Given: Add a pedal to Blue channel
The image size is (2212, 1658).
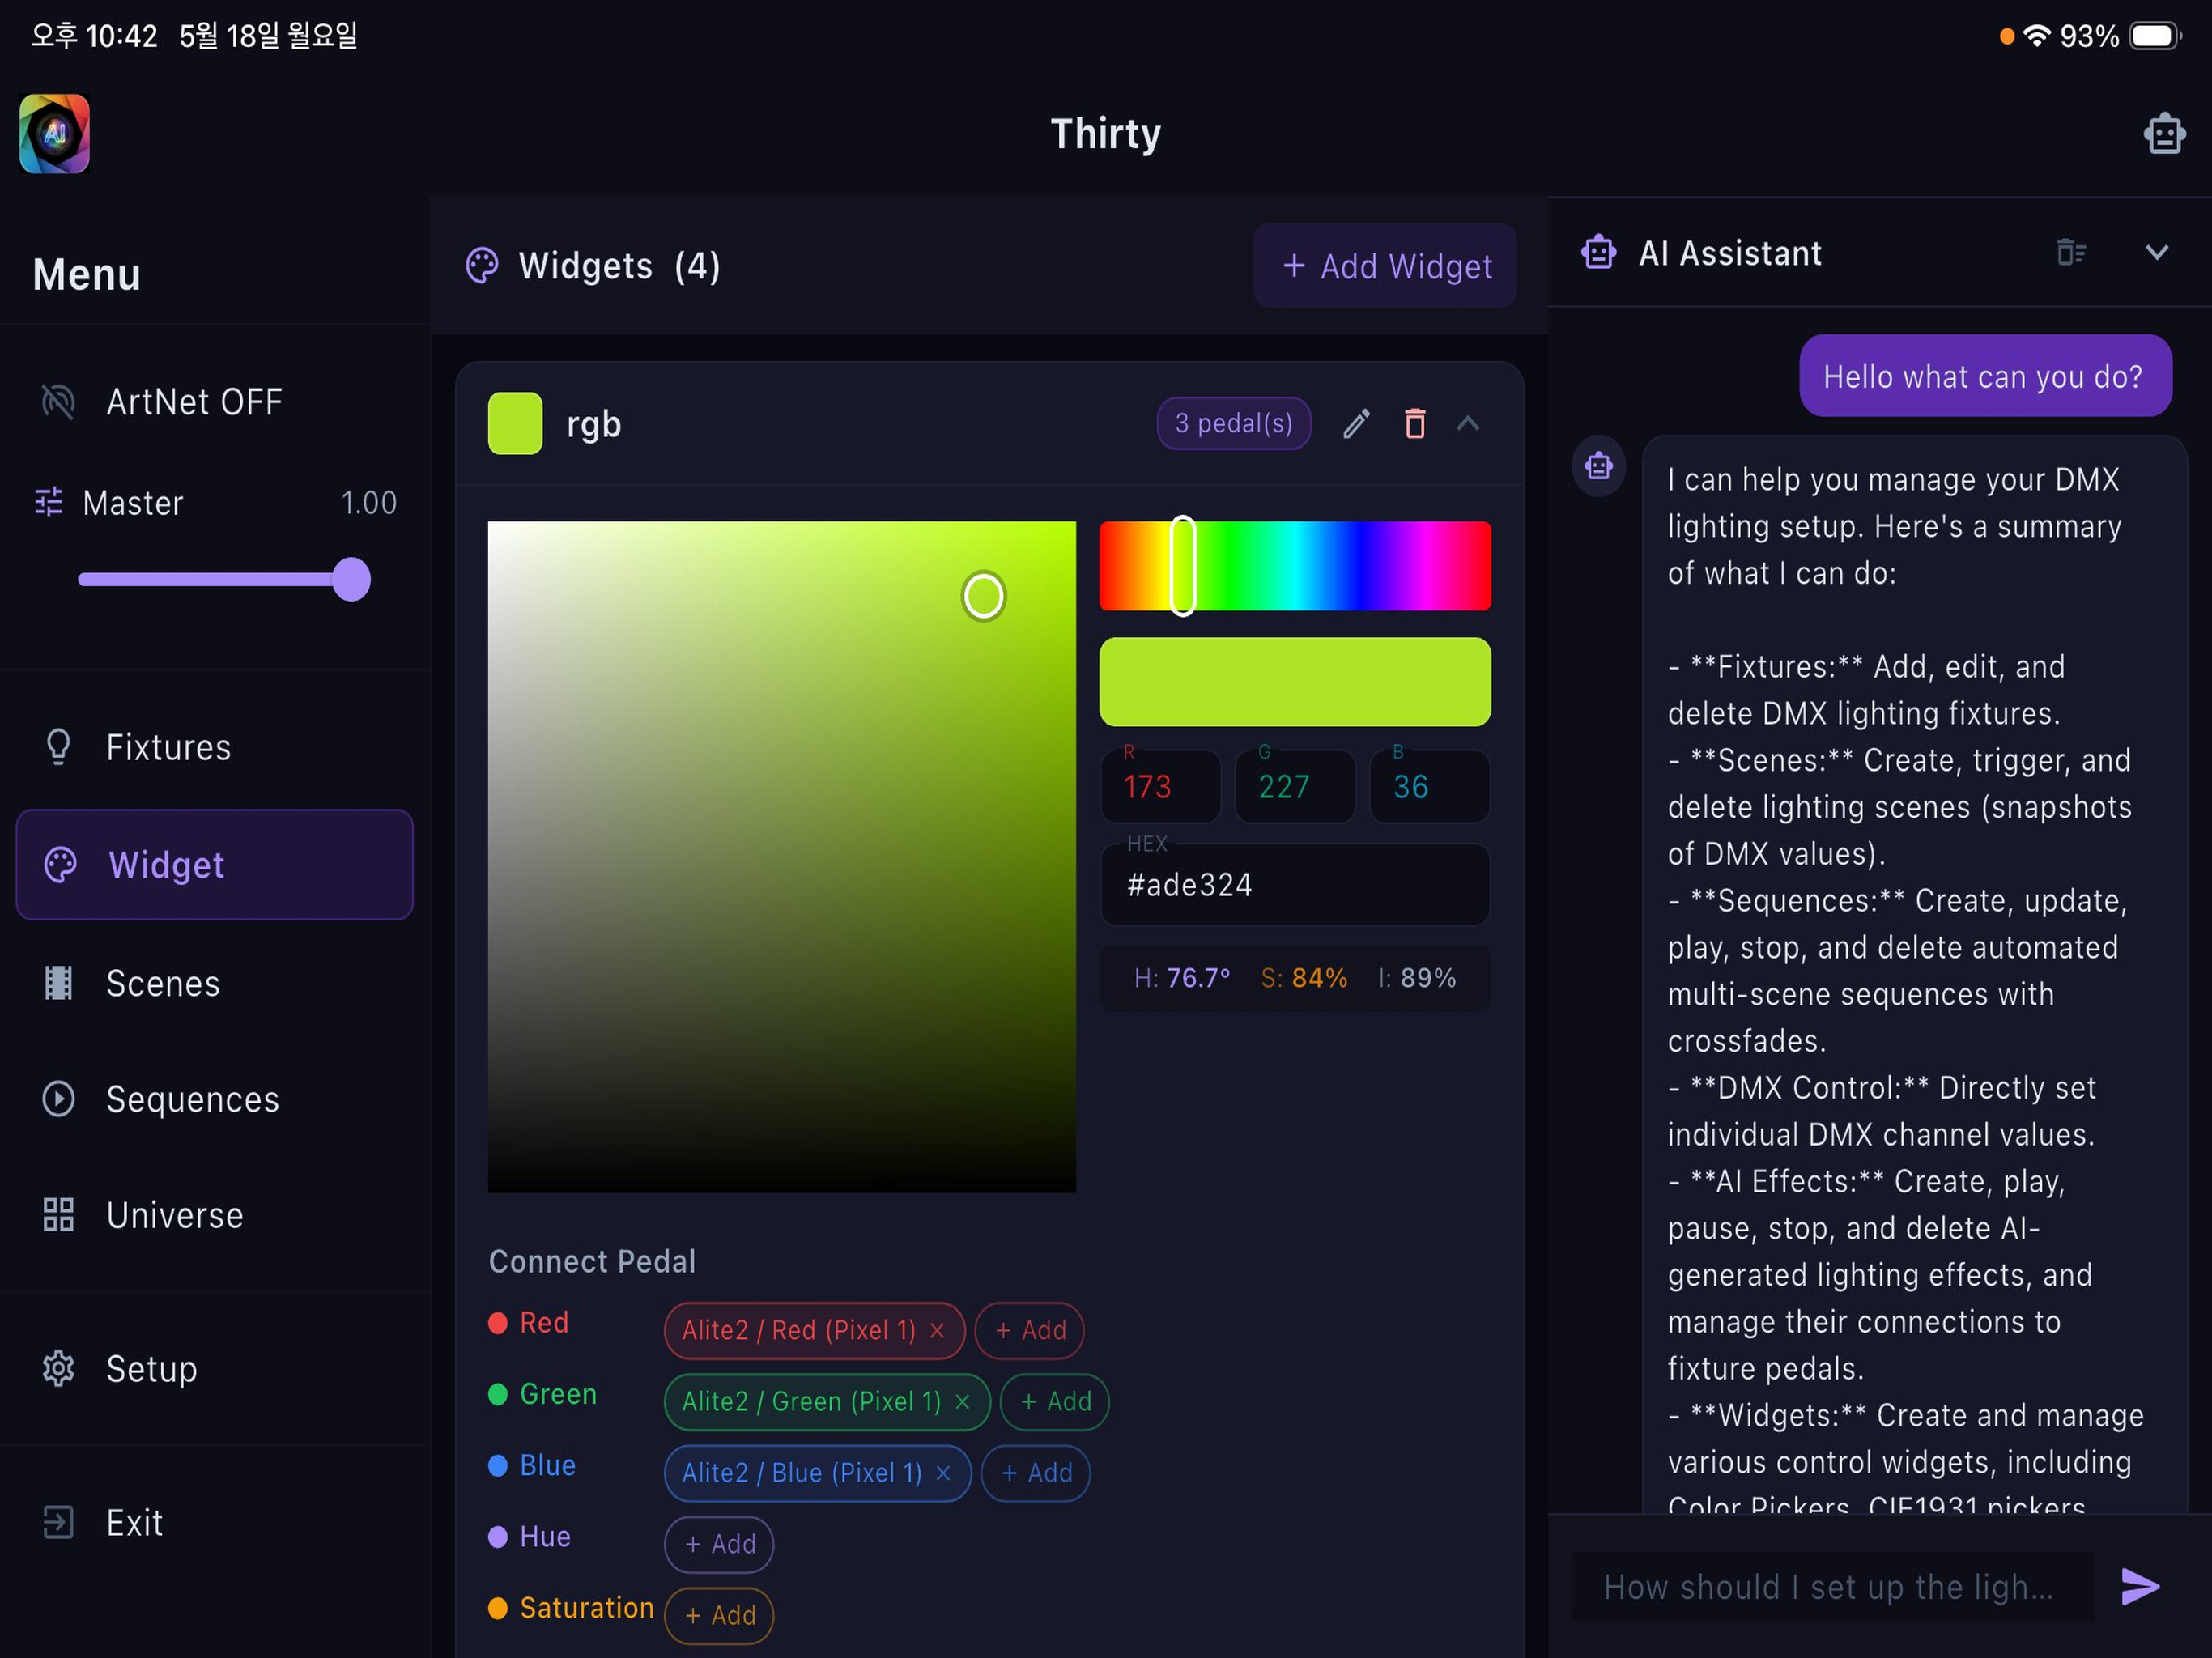Looking at the screenshot, I should click(1036, 1473).
